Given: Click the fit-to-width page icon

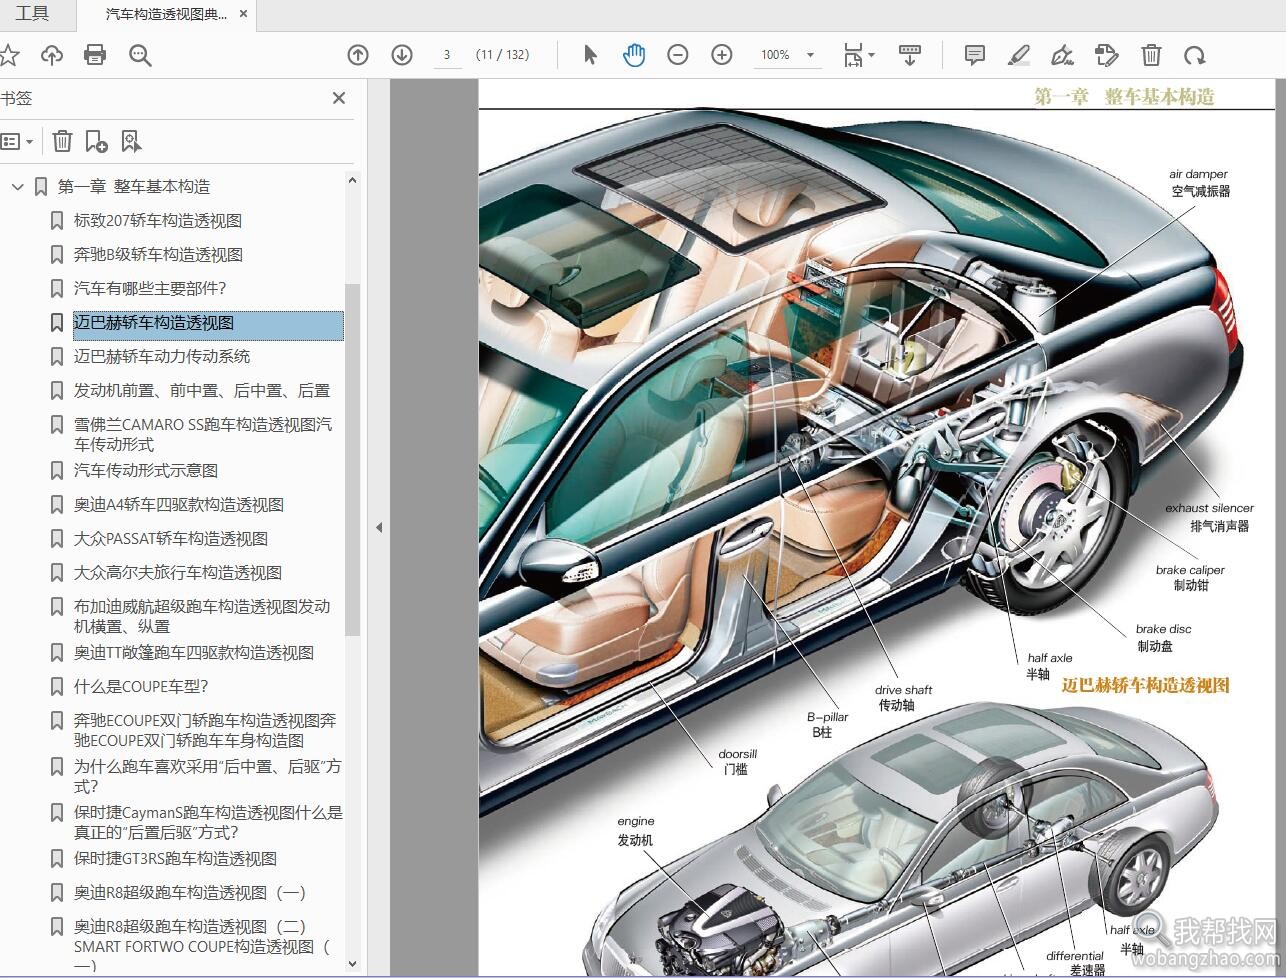Looking at the screenshot, I should click(852, 55).
